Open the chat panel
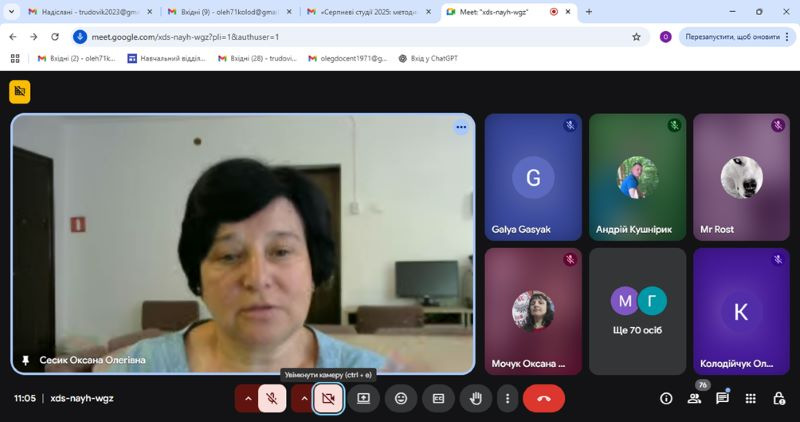This screenshot has height=422, width=800. point(722,399)
